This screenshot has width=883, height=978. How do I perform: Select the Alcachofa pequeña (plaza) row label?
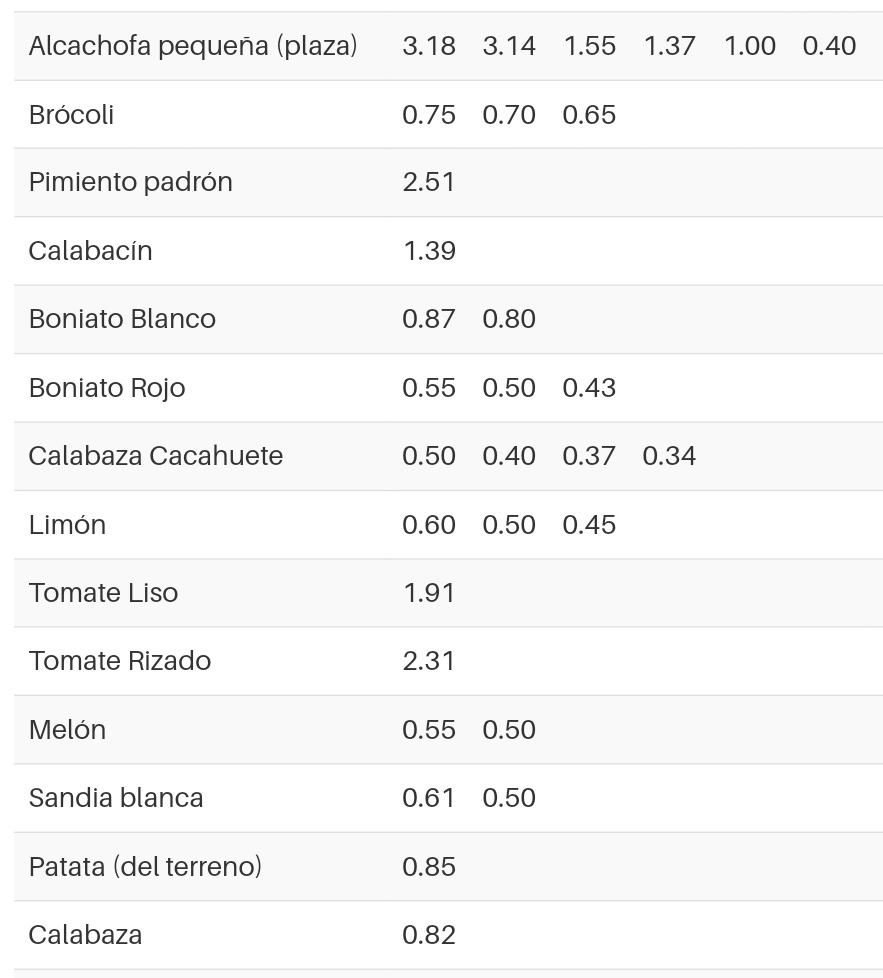193,46
